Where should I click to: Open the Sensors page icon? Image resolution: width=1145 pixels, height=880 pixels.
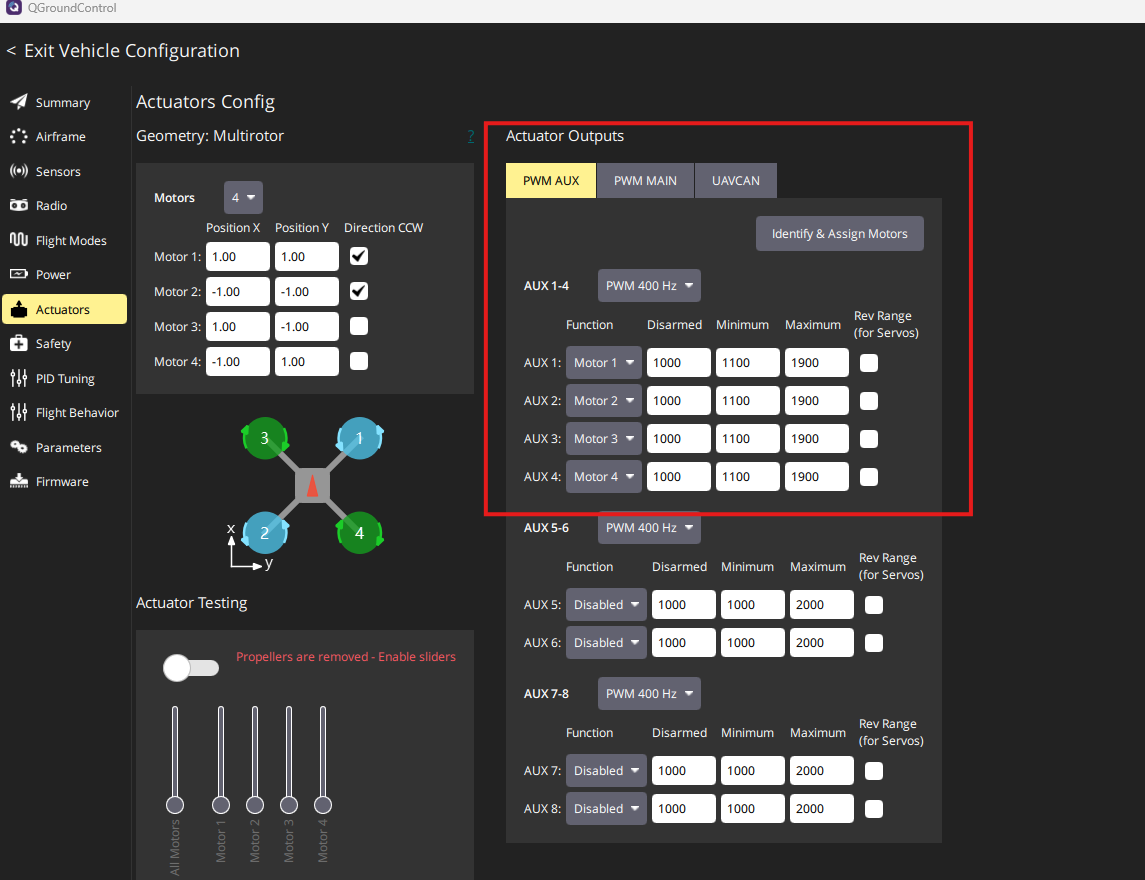[x=19, y=172]
